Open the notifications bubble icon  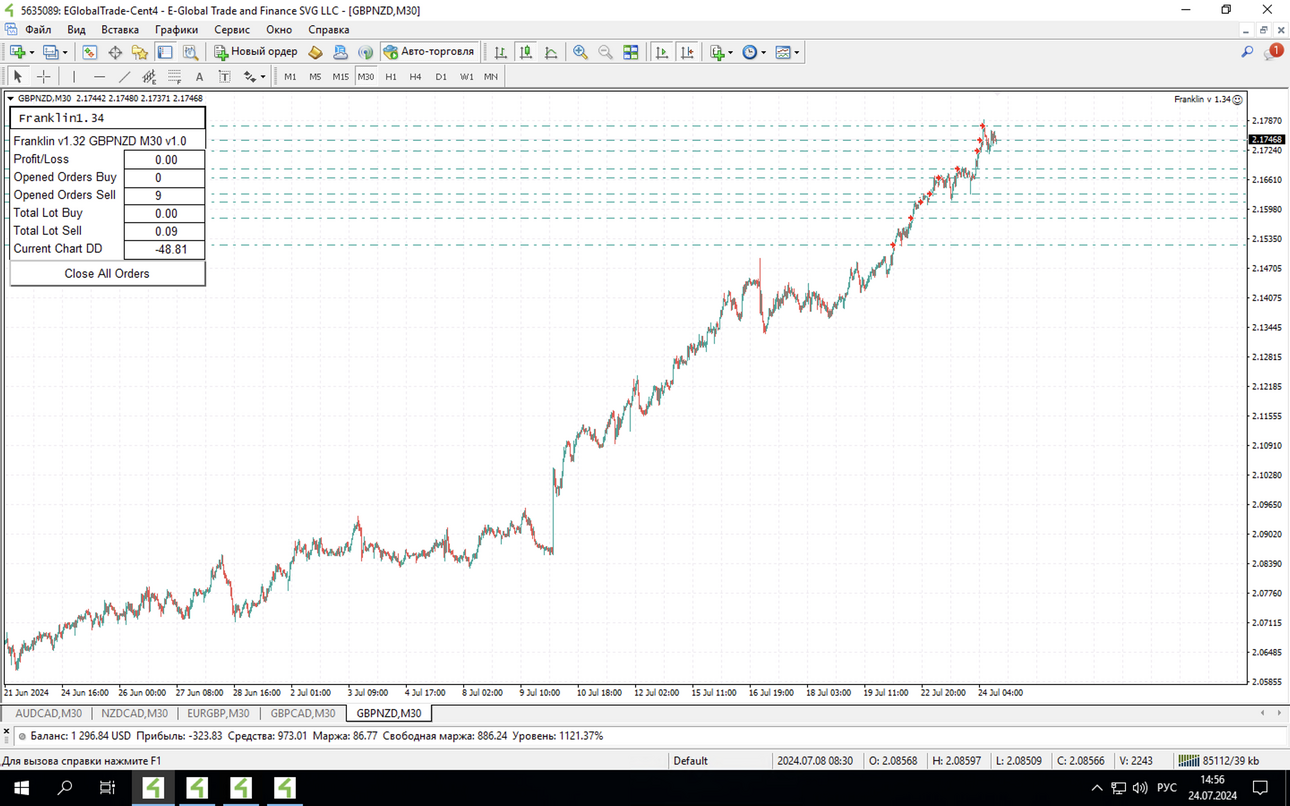point(1273,52)
